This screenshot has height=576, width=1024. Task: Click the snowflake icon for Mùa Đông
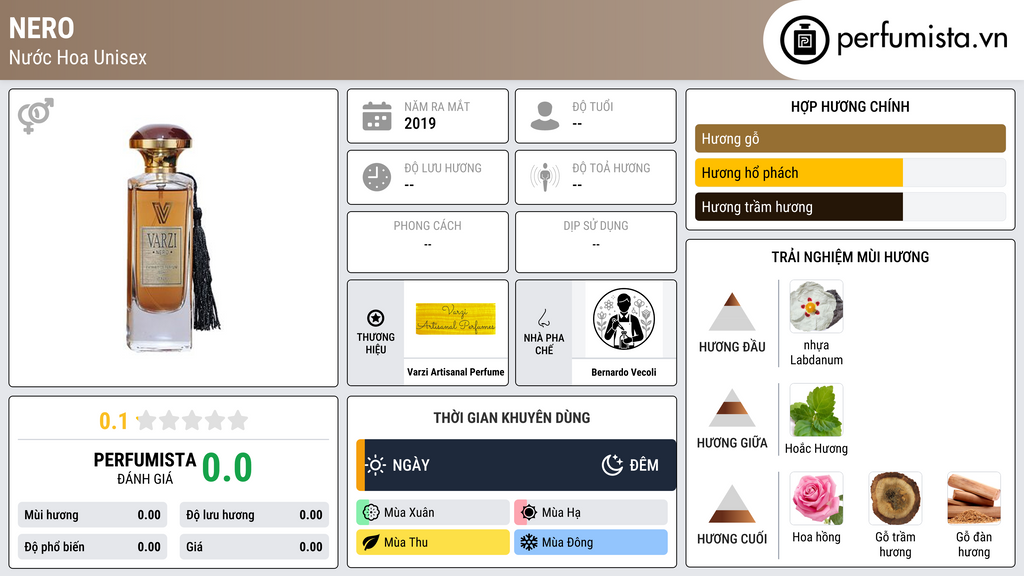[x=529, y=542]
